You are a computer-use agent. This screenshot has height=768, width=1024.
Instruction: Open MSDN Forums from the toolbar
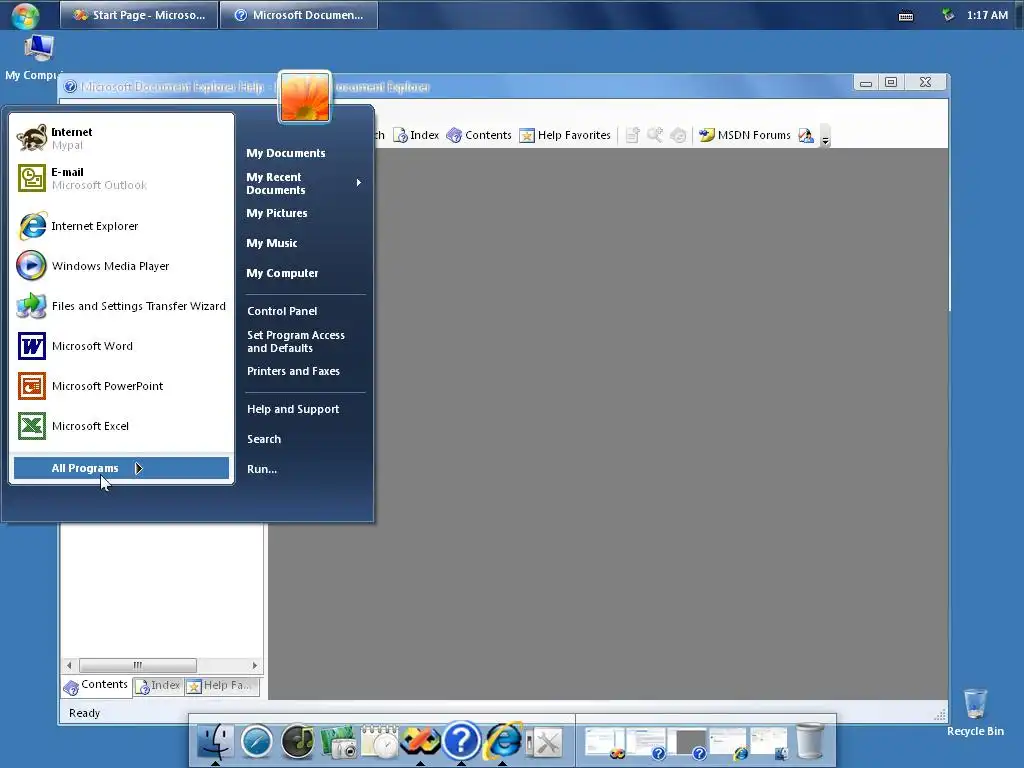(x=744, y=135)
